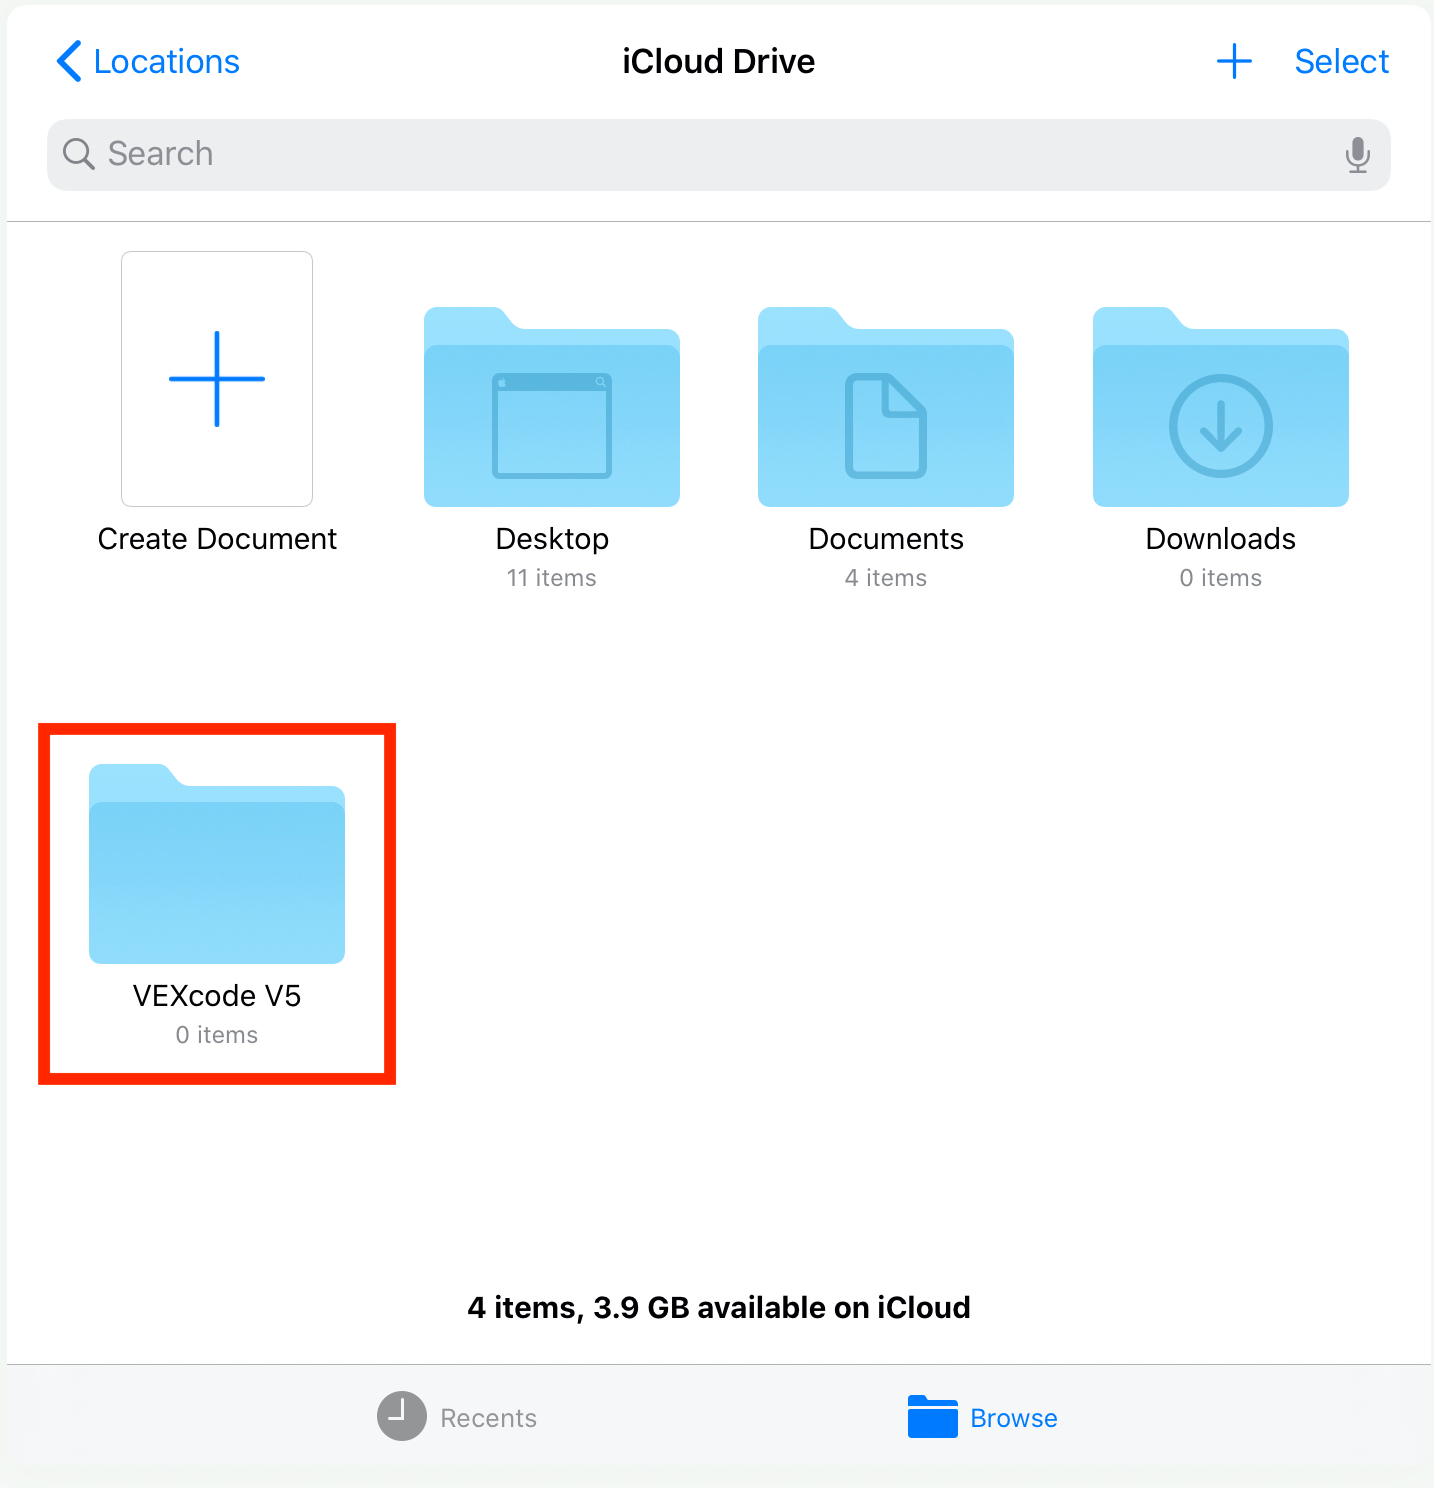Open the Documents folder icon
Screen dimensions: 1434x1488
pos(886,407)
